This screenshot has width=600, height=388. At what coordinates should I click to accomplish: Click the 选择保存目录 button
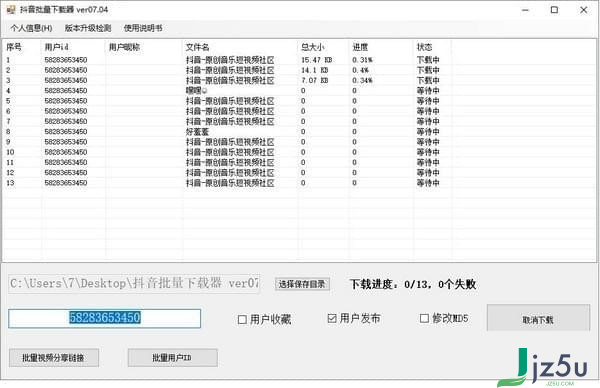302,284
